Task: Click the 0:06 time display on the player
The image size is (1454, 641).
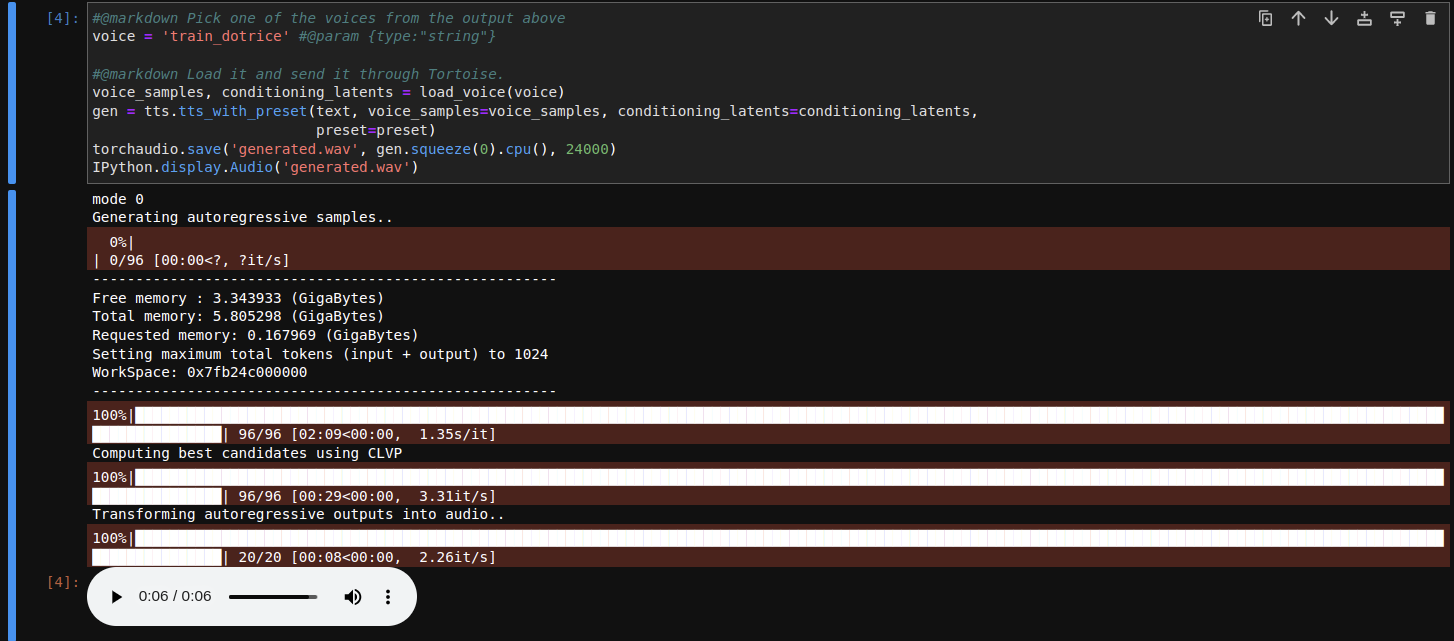Action: [x=174, y=596]
